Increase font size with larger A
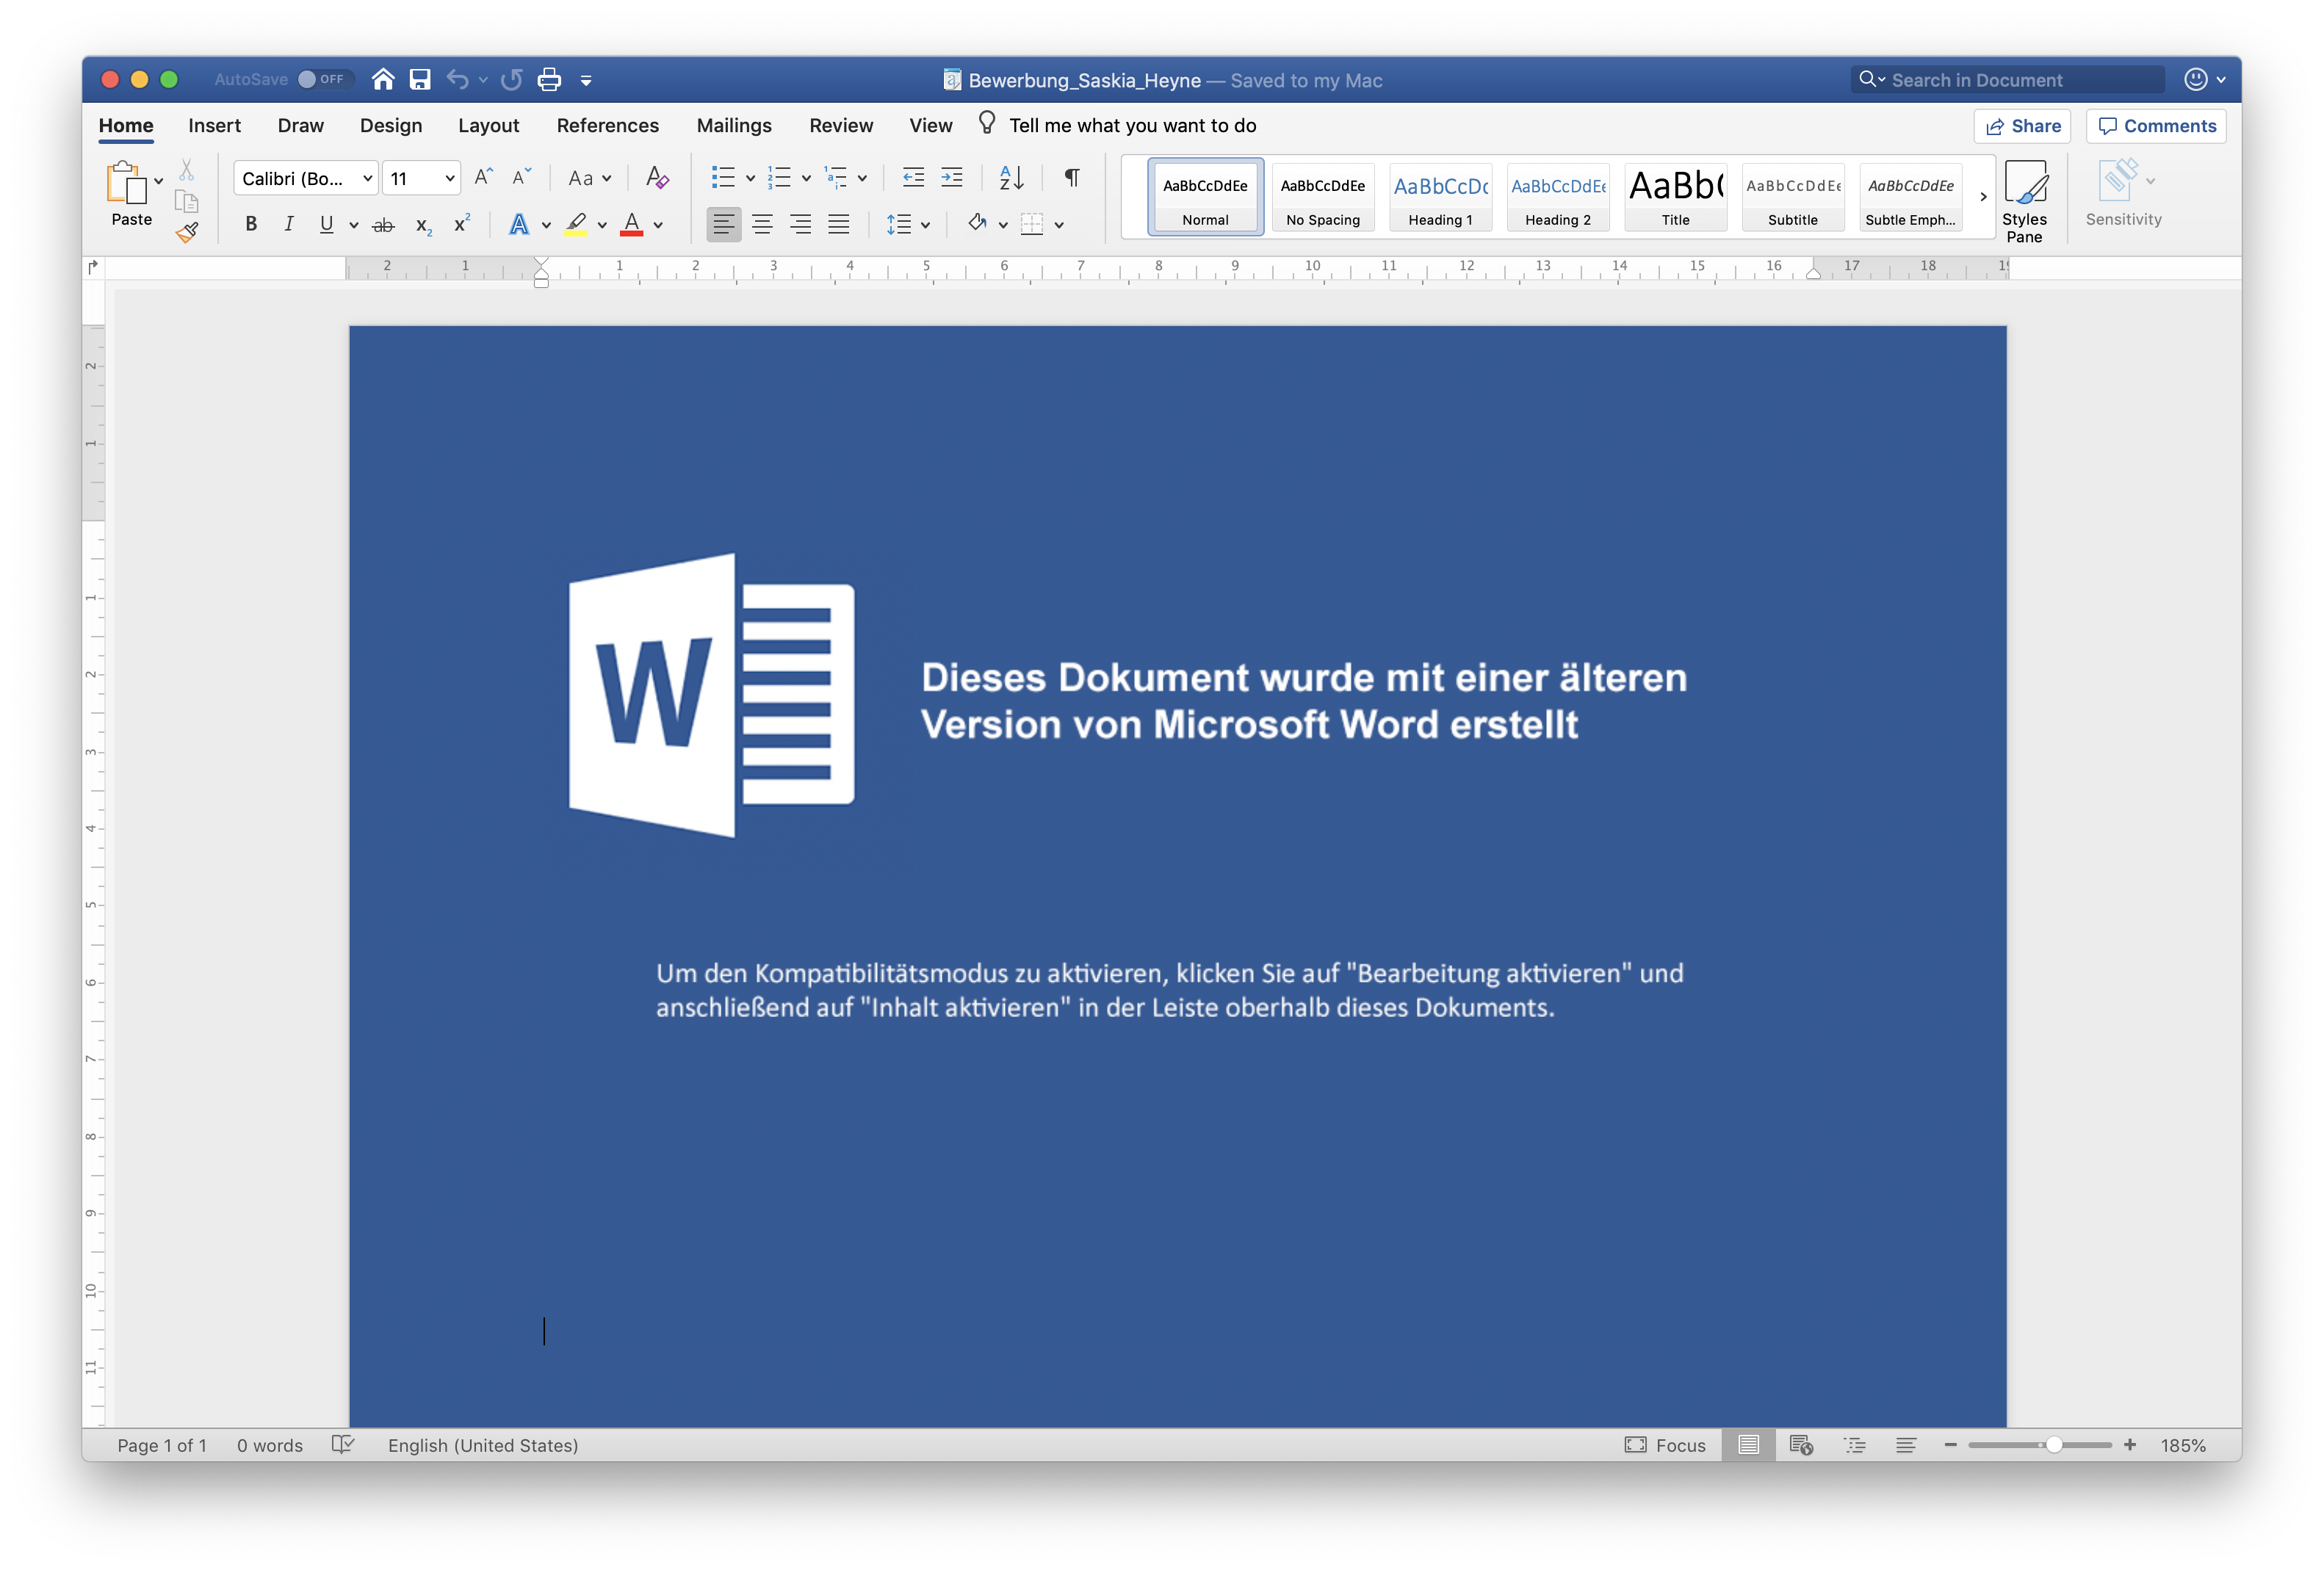 click(x=484, y=177)
